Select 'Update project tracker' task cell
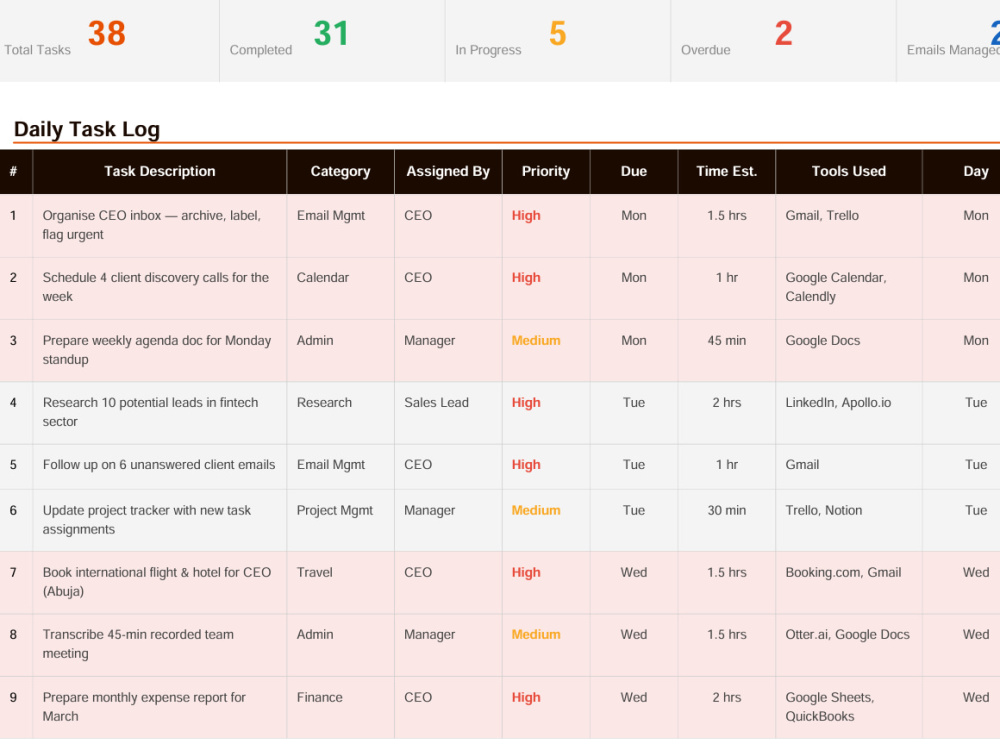The image size is (1000, 750). click(x=159, y=520)
